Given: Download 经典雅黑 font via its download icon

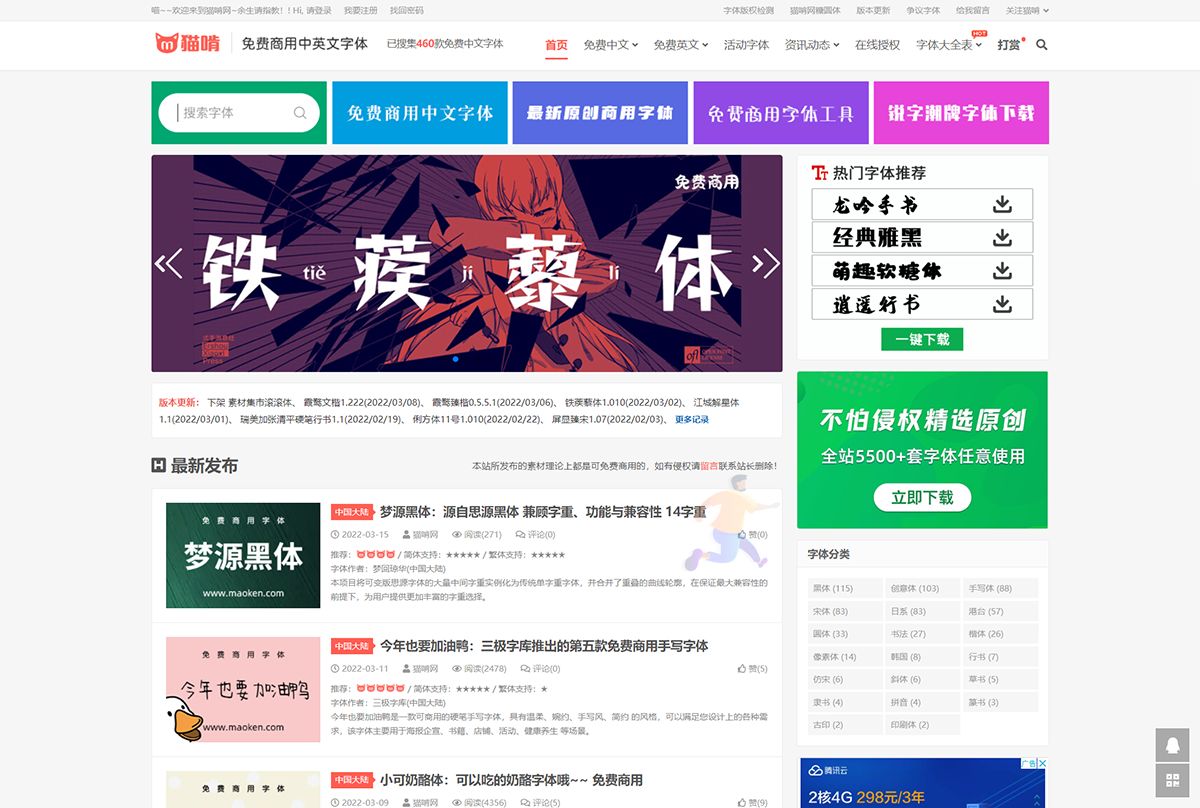Looking at the screenshot, I should (1002, 238).
